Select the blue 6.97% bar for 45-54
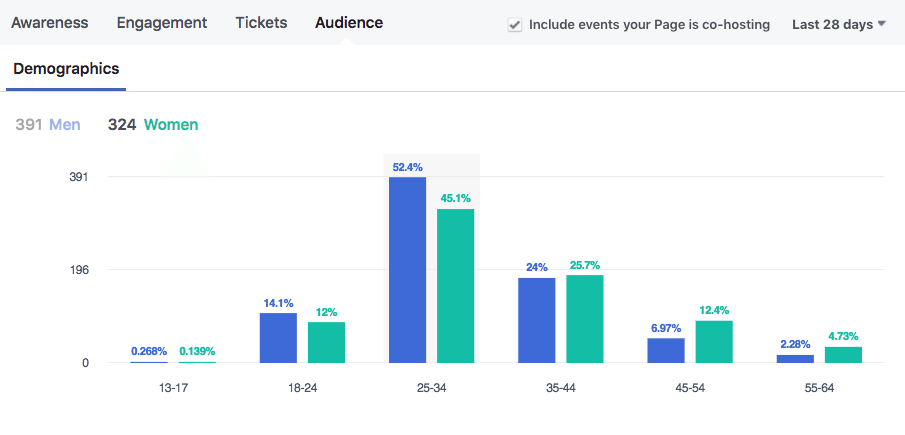905x435 pixels. click(x=666, y=350)
